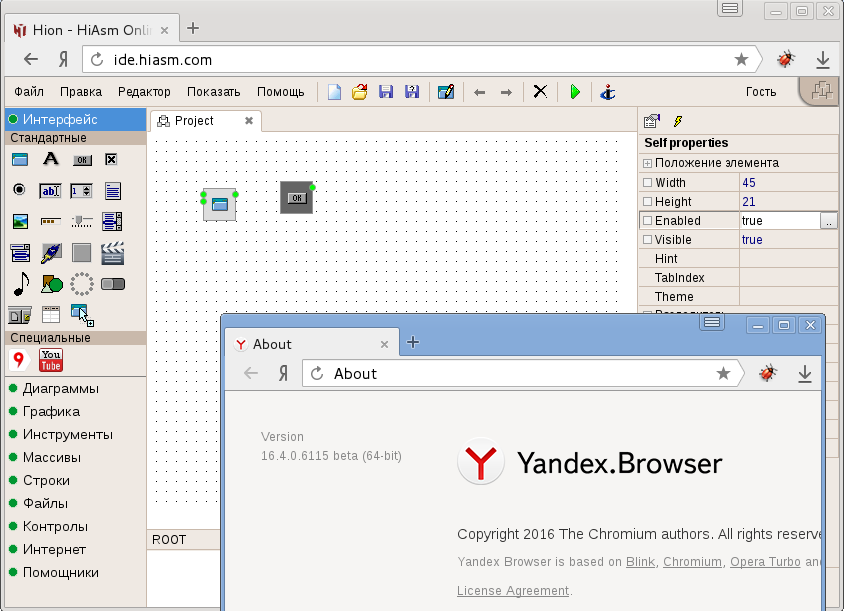
Task: Pick the list box component with scrollbar
Action: [x=112, y=221]
